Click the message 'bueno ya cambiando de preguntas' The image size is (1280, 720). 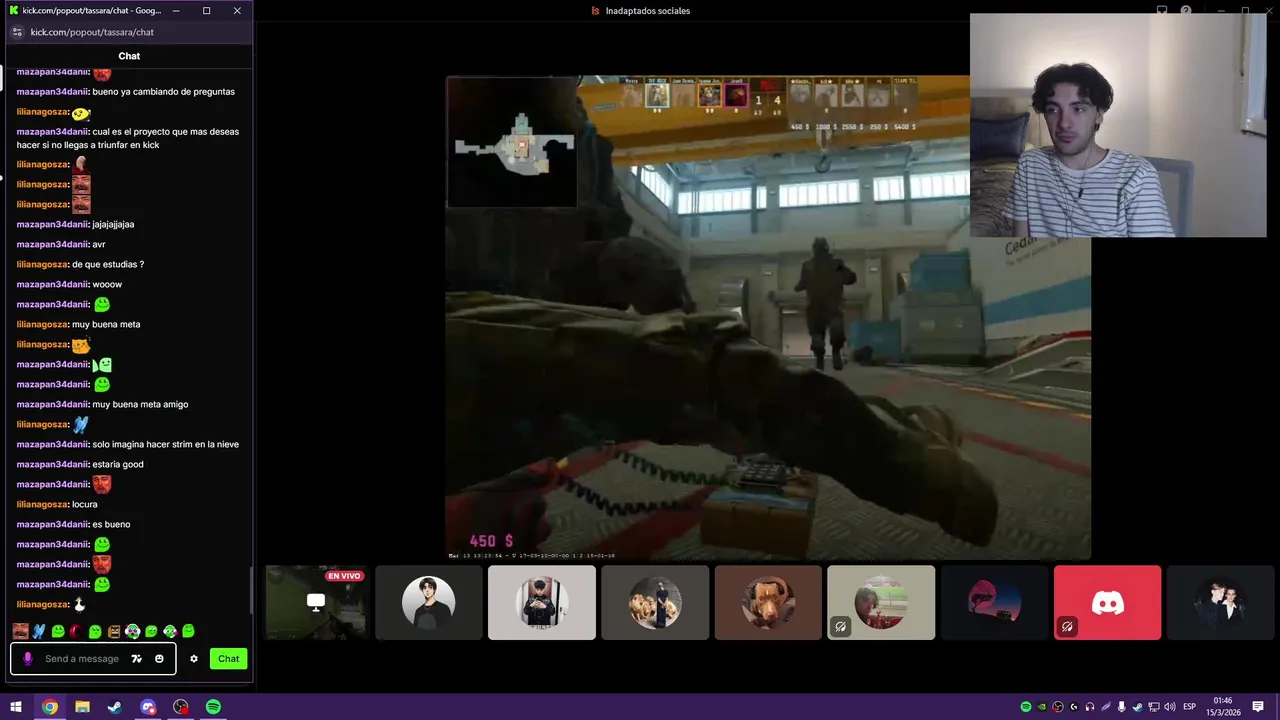click(163, 91)
